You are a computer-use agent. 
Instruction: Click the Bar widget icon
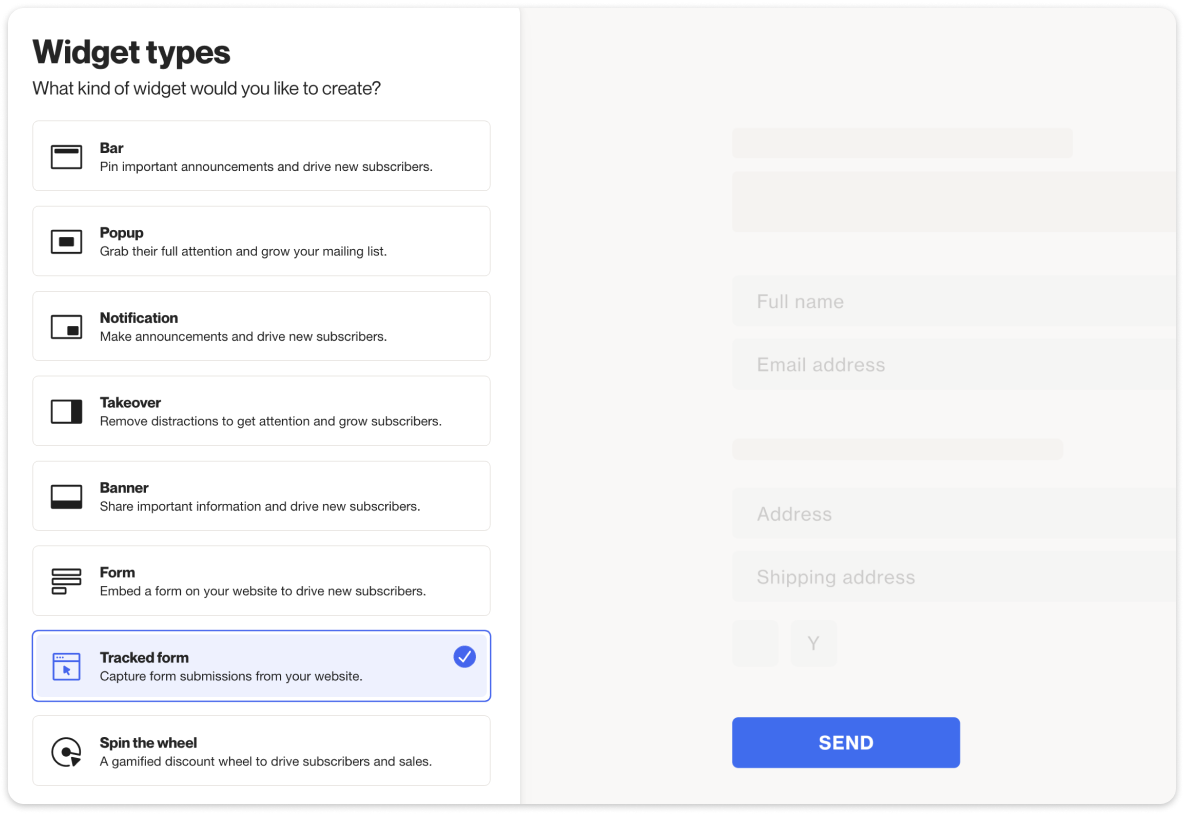coord(66,157)
